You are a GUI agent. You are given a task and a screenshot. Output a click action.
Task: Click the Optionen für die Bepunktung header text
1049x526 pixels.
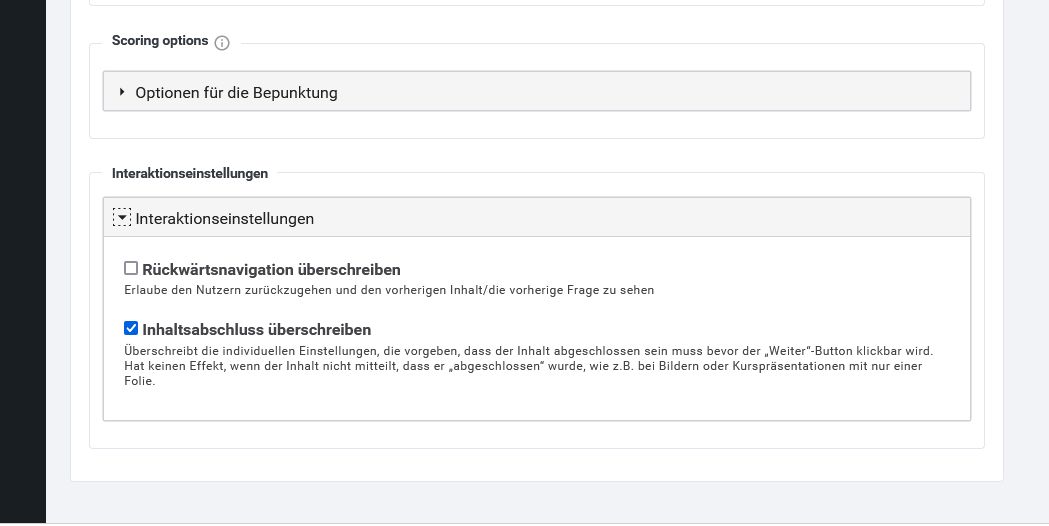(x=236, y=92)
